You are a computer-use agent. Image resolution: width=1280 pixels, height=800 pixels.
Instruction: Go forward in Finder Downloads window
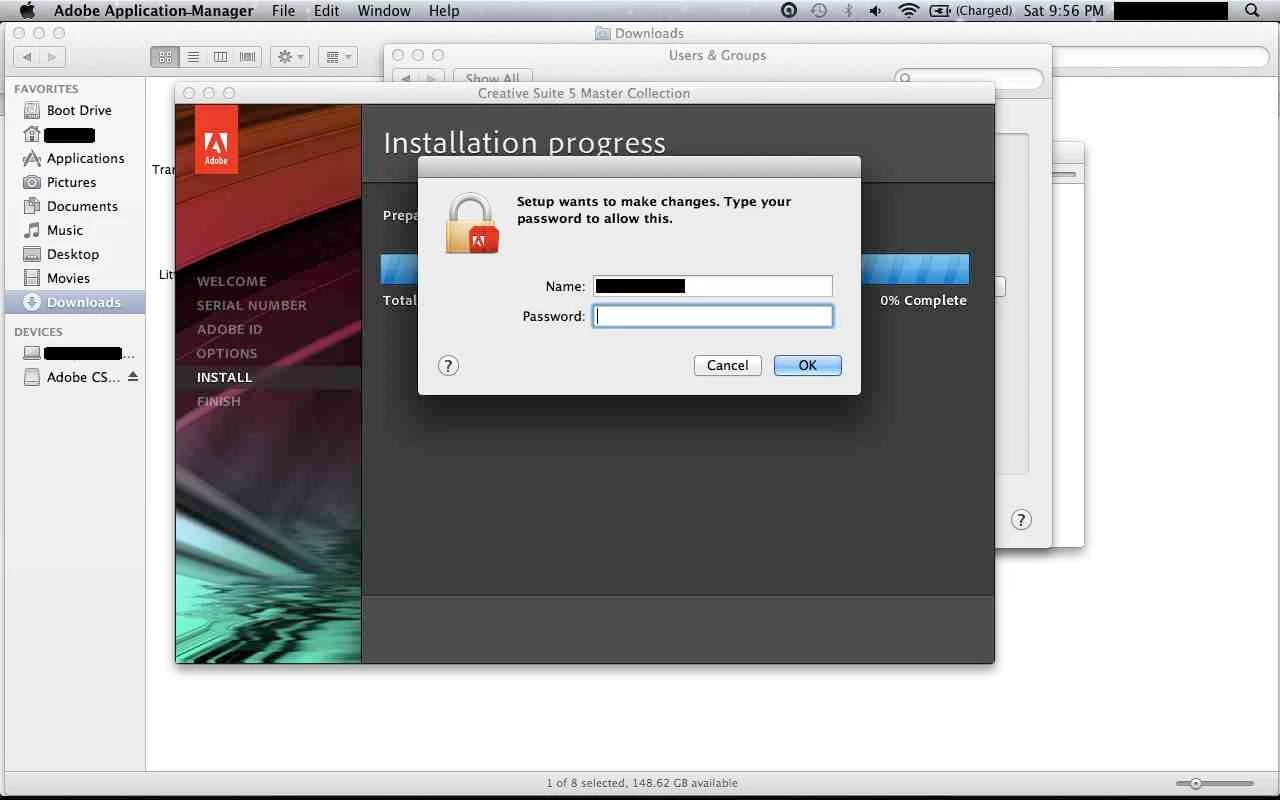click(x=53, y=57)
